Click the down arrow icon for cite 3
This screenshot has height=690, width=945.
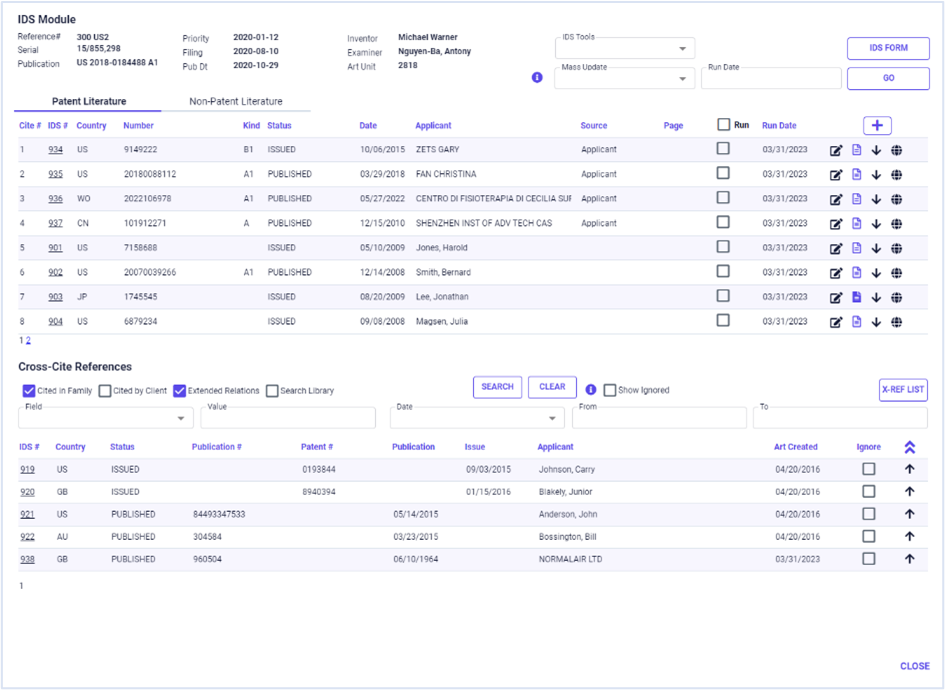click(x=876, y=199)
